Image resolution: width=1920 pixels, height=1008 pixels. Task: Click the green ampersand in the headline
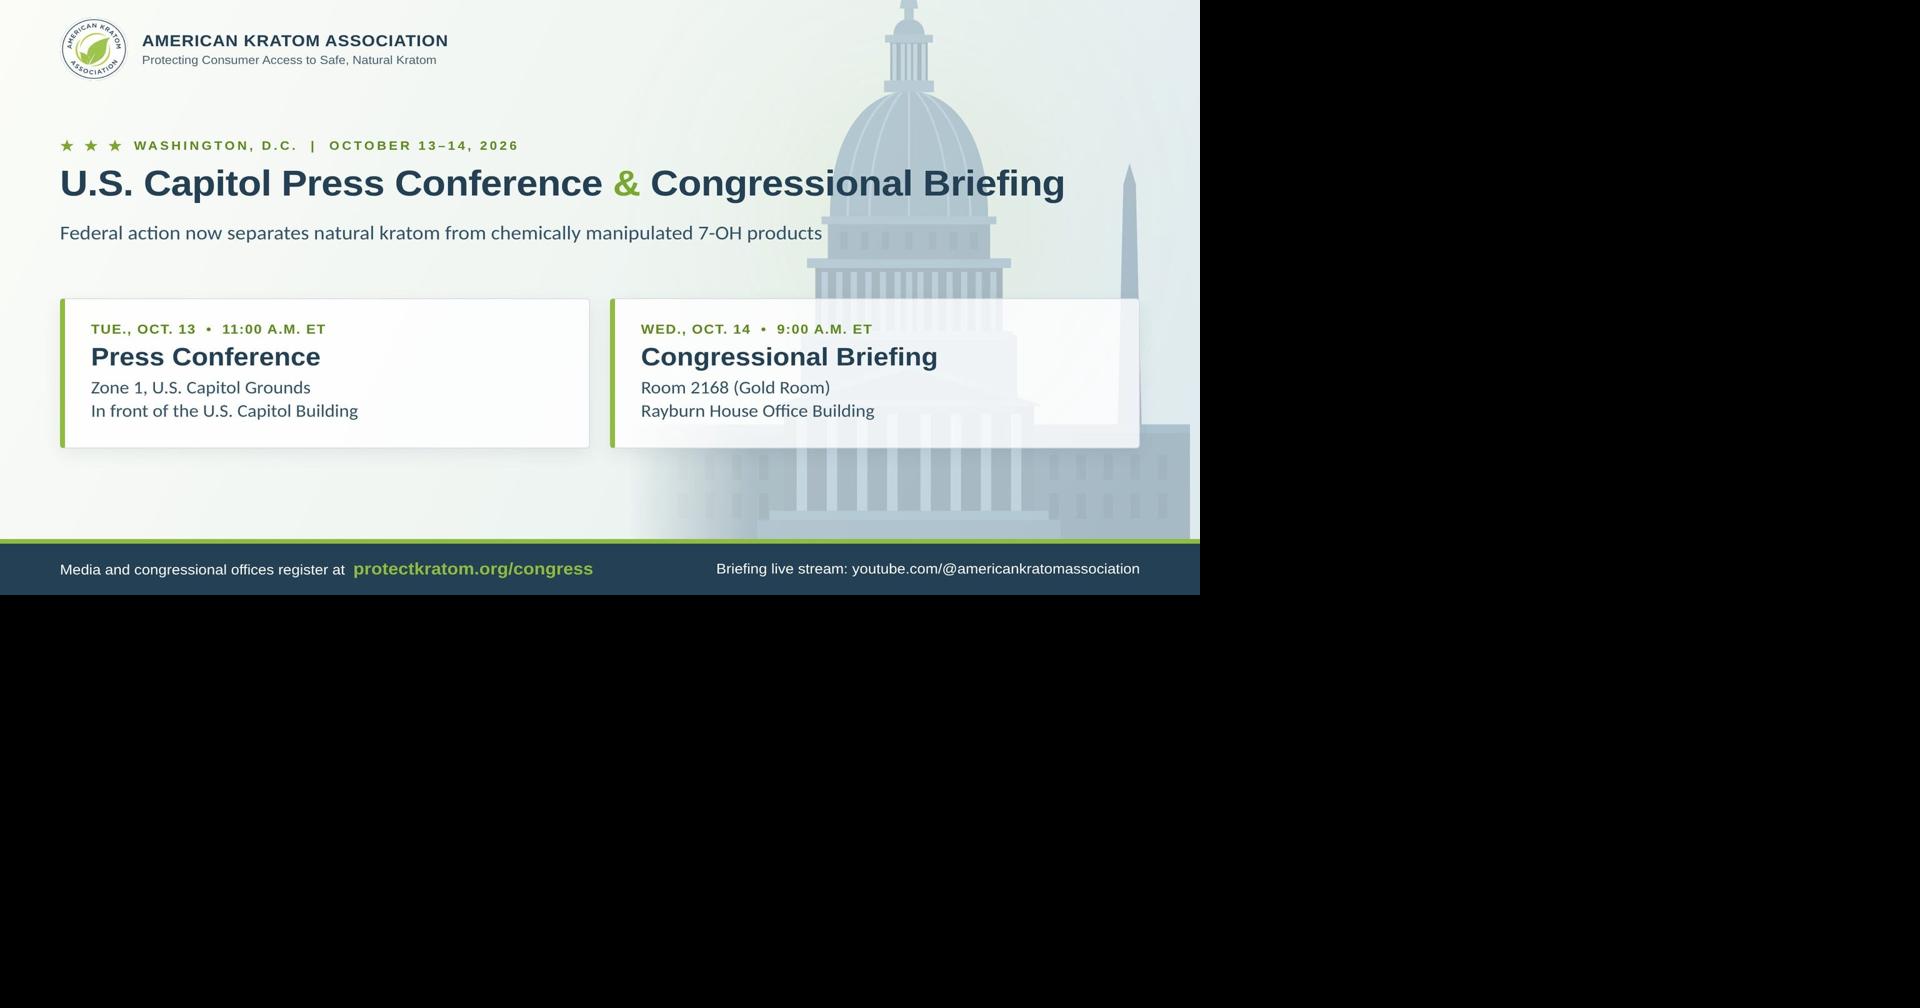point(627,184)
